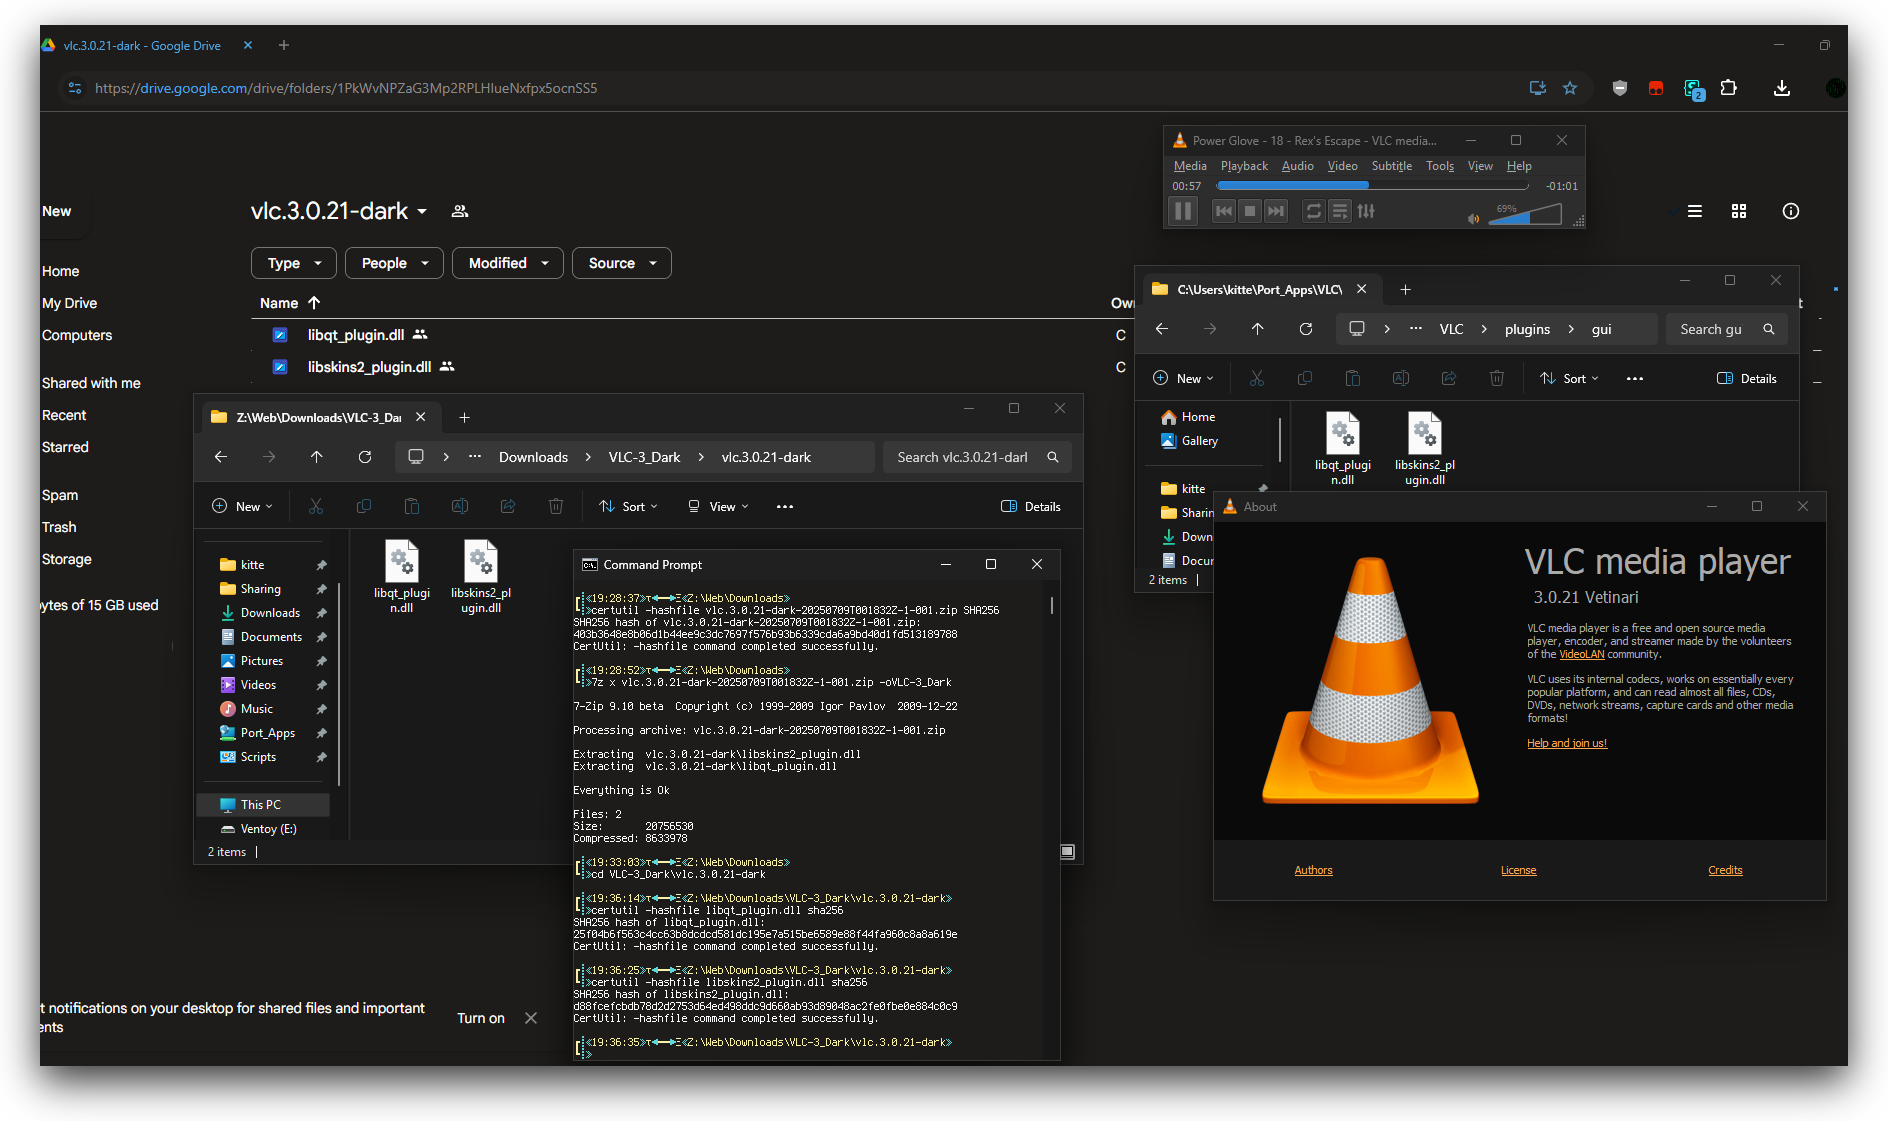Open Source filter dropdown in Drive
The height and width of the screenshot is (1121, 1888).
pos(622,263)
